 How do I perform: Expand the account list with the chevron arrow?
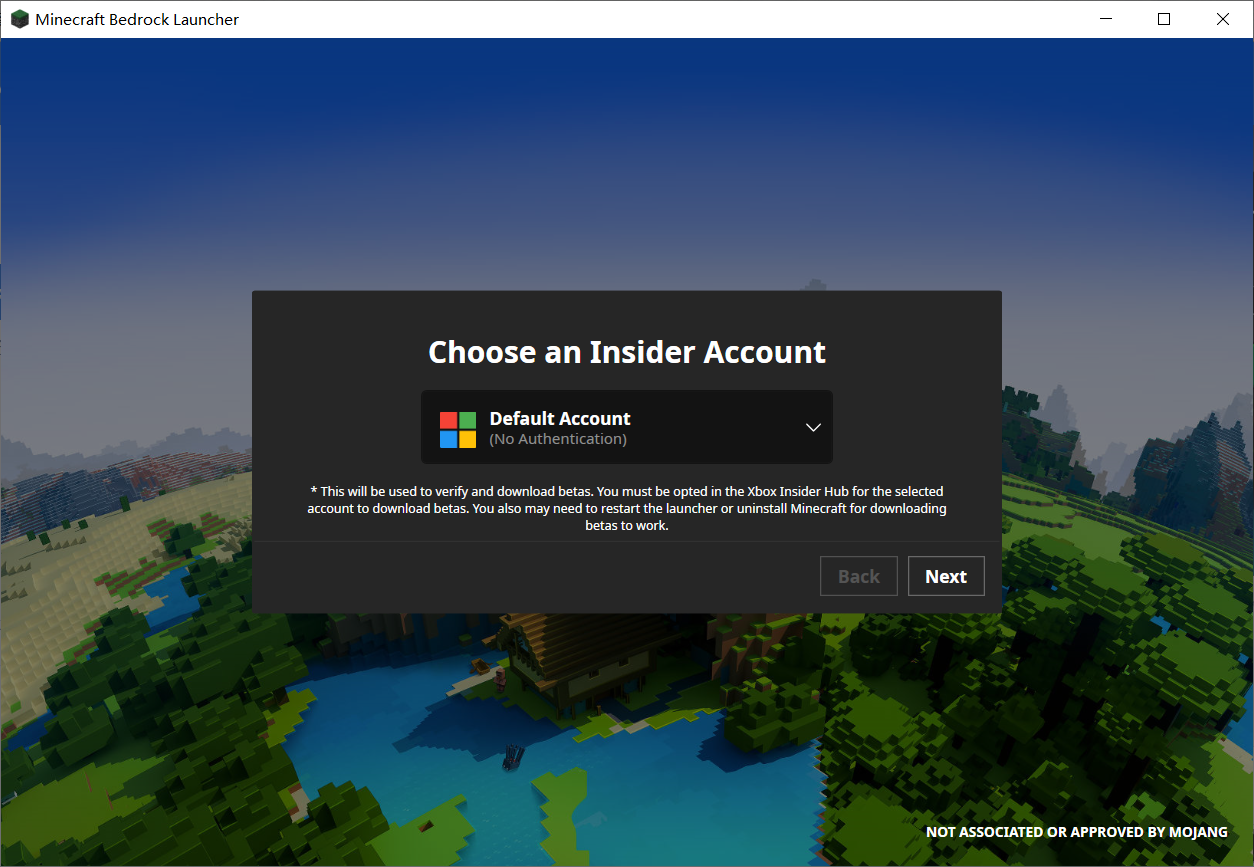click(813, 427)
